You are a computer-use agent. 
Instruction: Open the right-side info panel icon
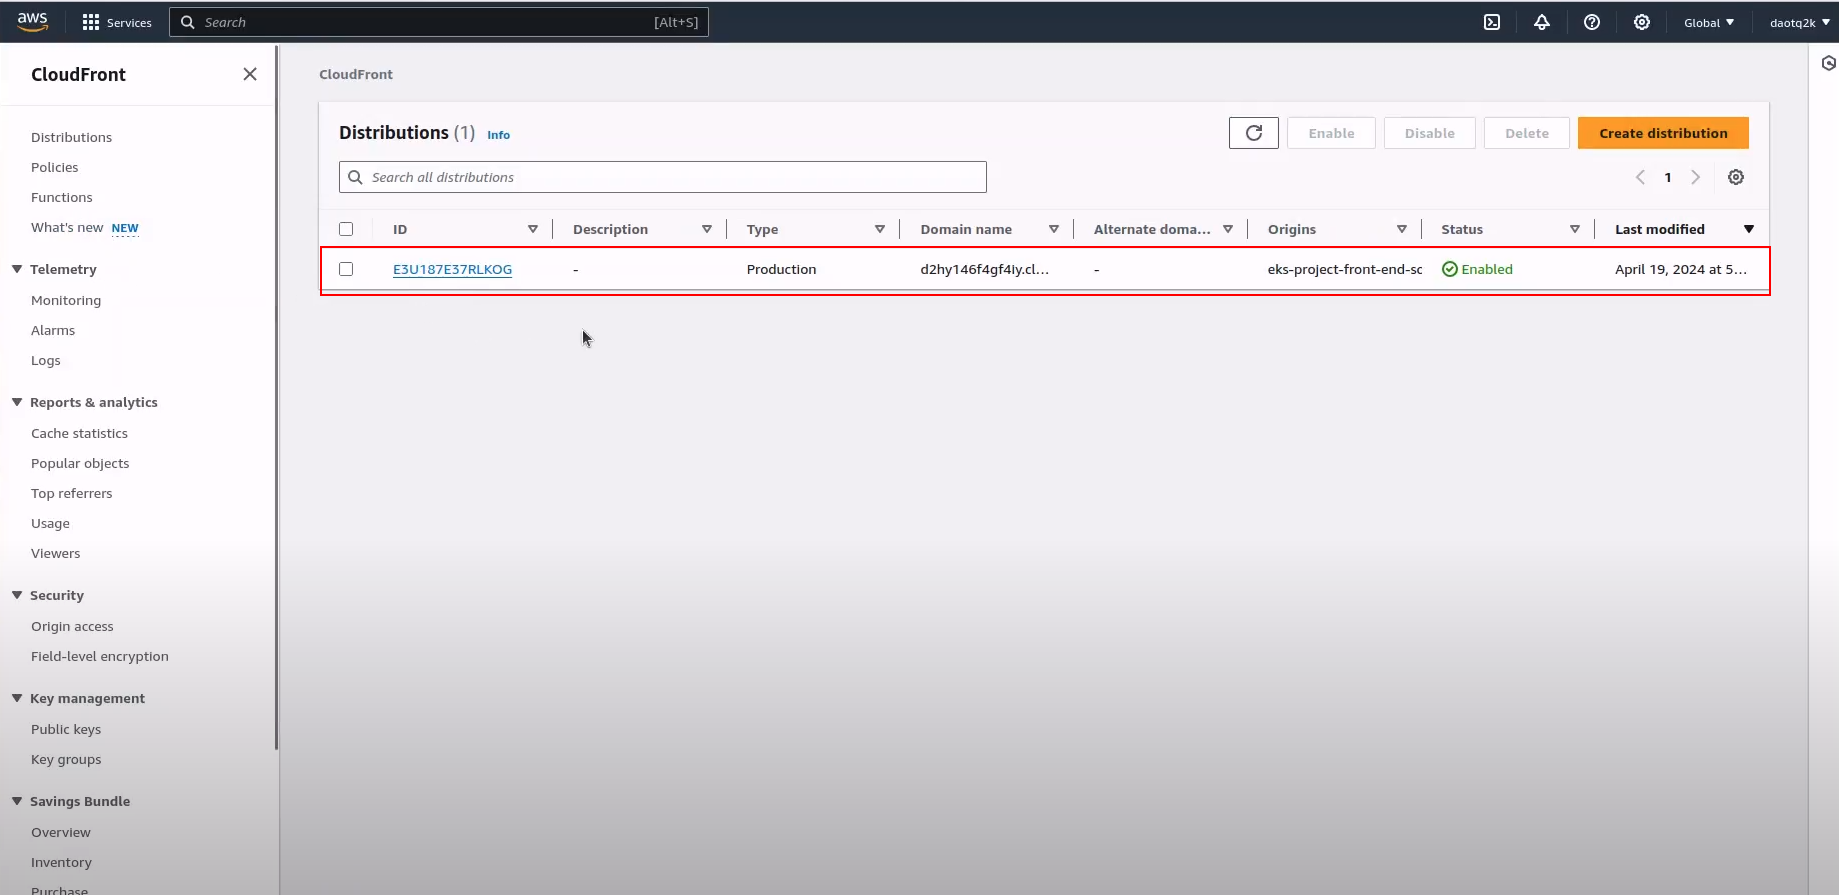pos(1829,63)
